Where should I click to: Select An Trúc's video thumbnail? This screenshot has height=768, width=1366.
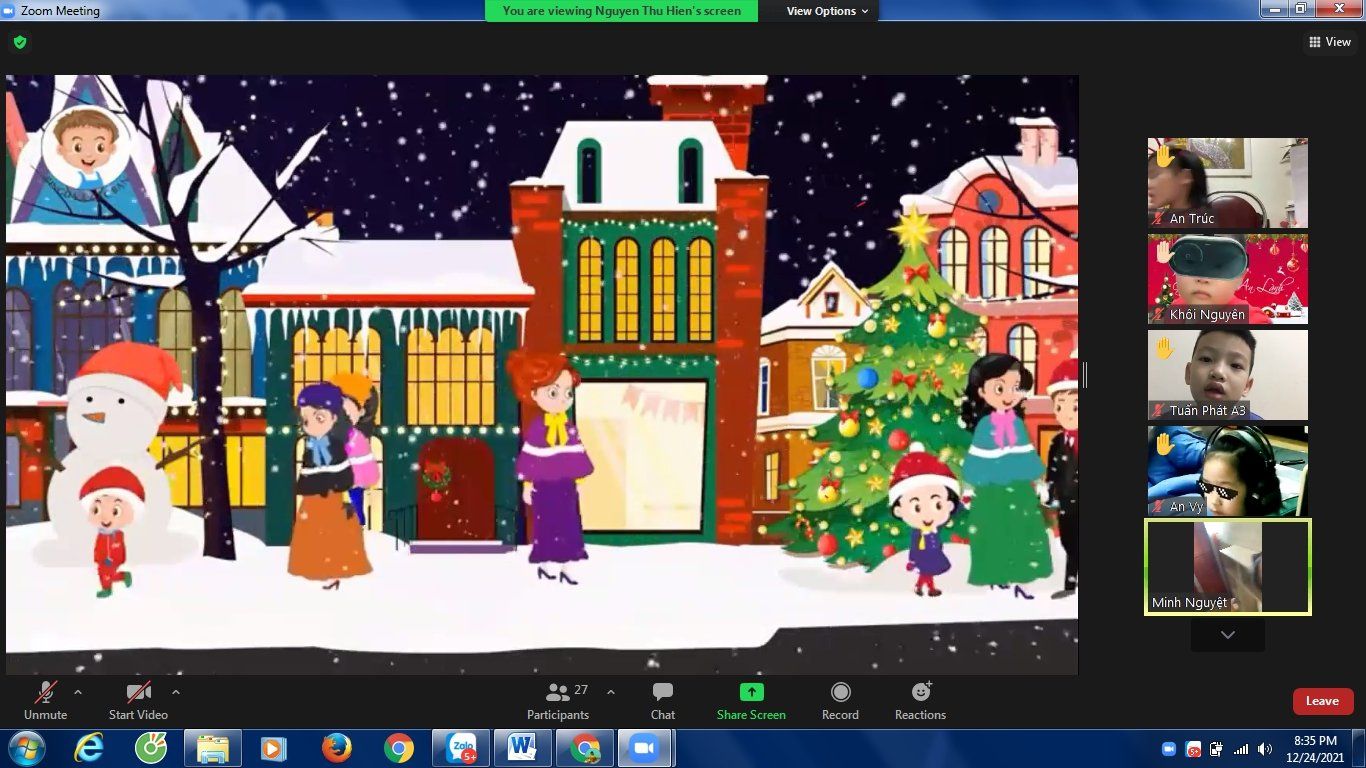point(1227,182)
